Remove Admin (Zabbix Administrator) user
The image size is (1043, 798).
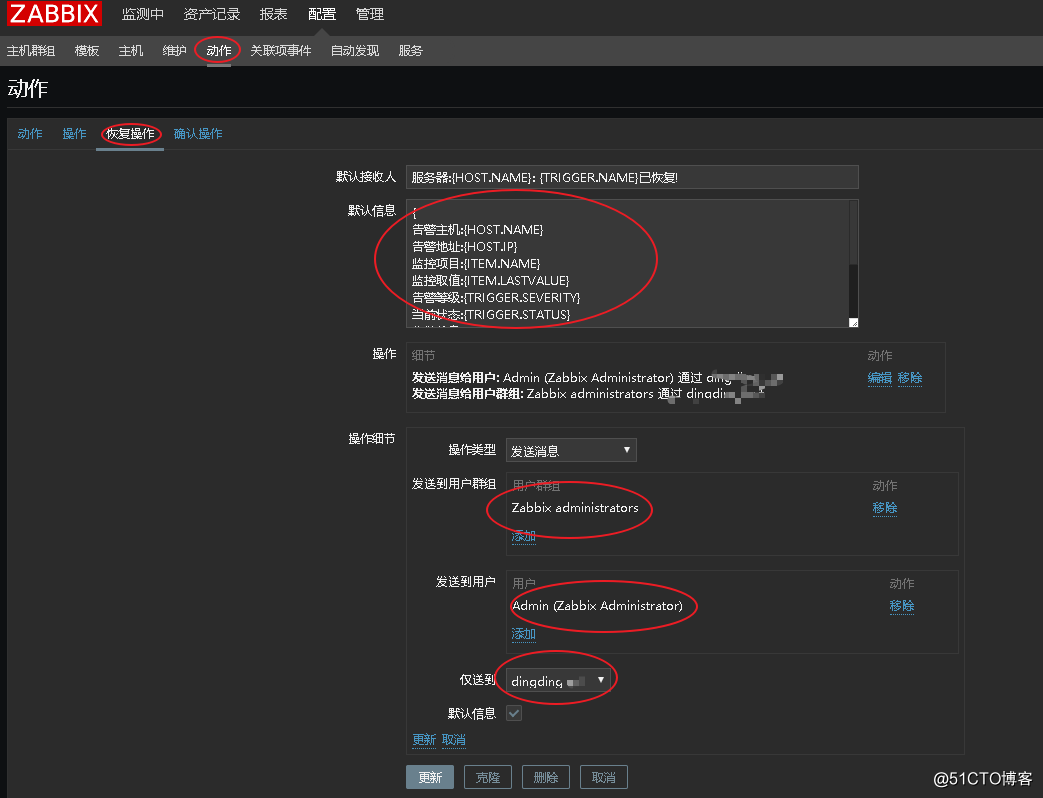(x=902, y=605)
